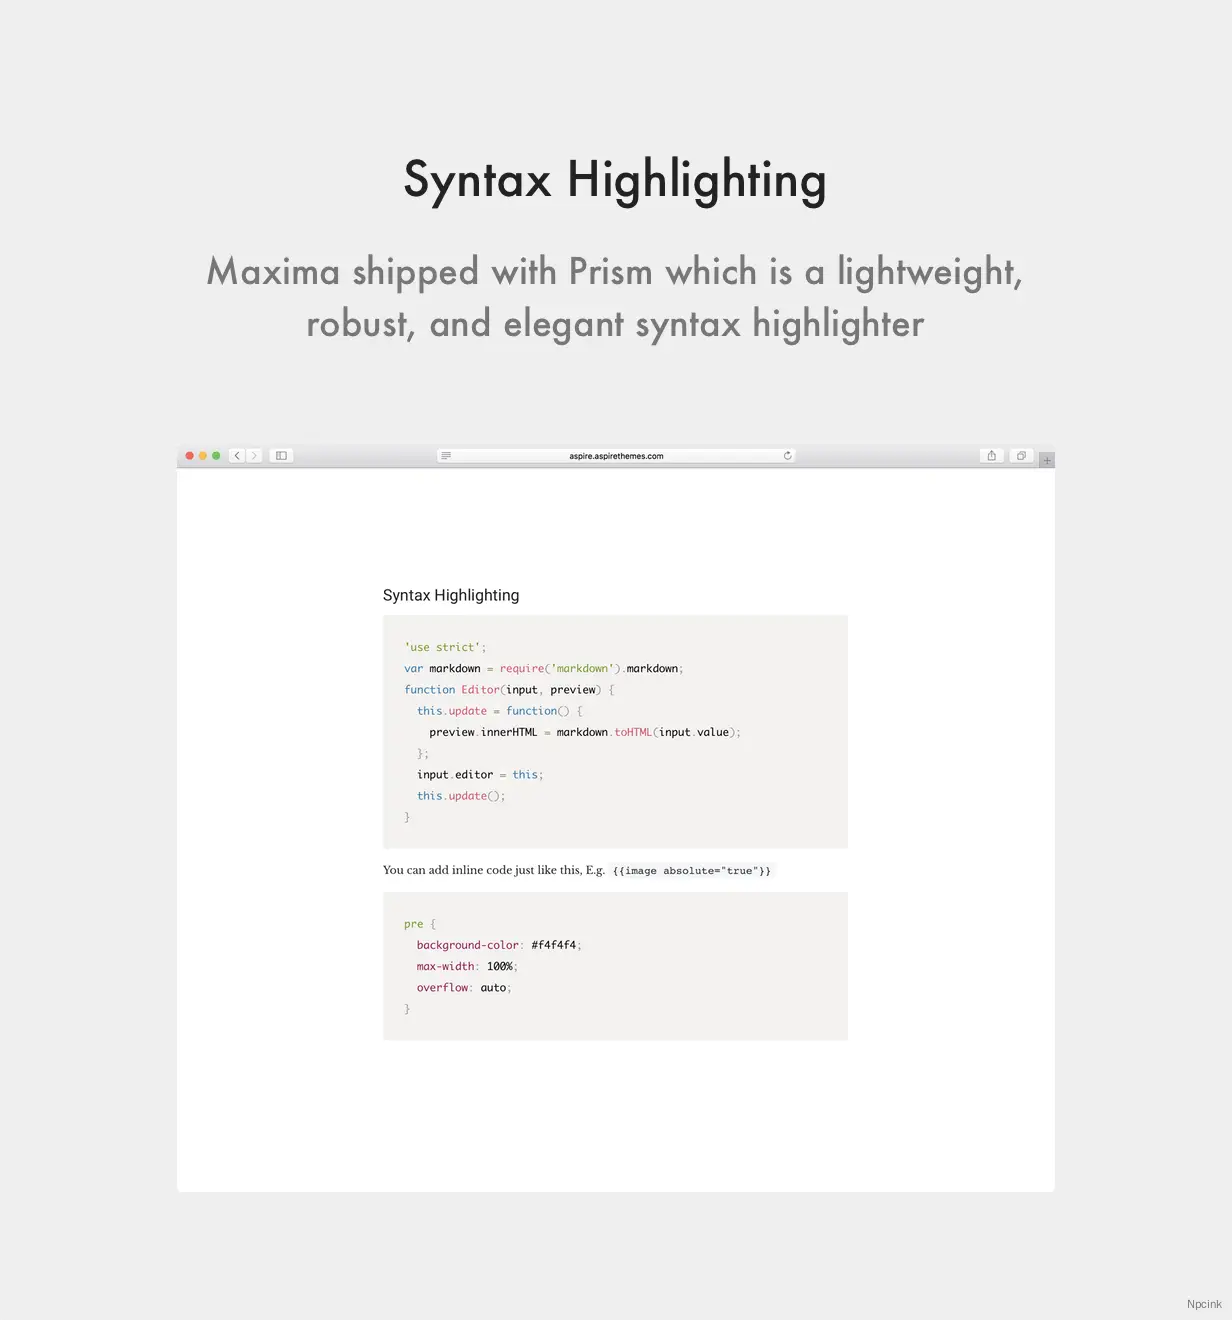This screenshot has width=1232, height=1320.
Task: Close the window with the red button
Action: point(190,456)
